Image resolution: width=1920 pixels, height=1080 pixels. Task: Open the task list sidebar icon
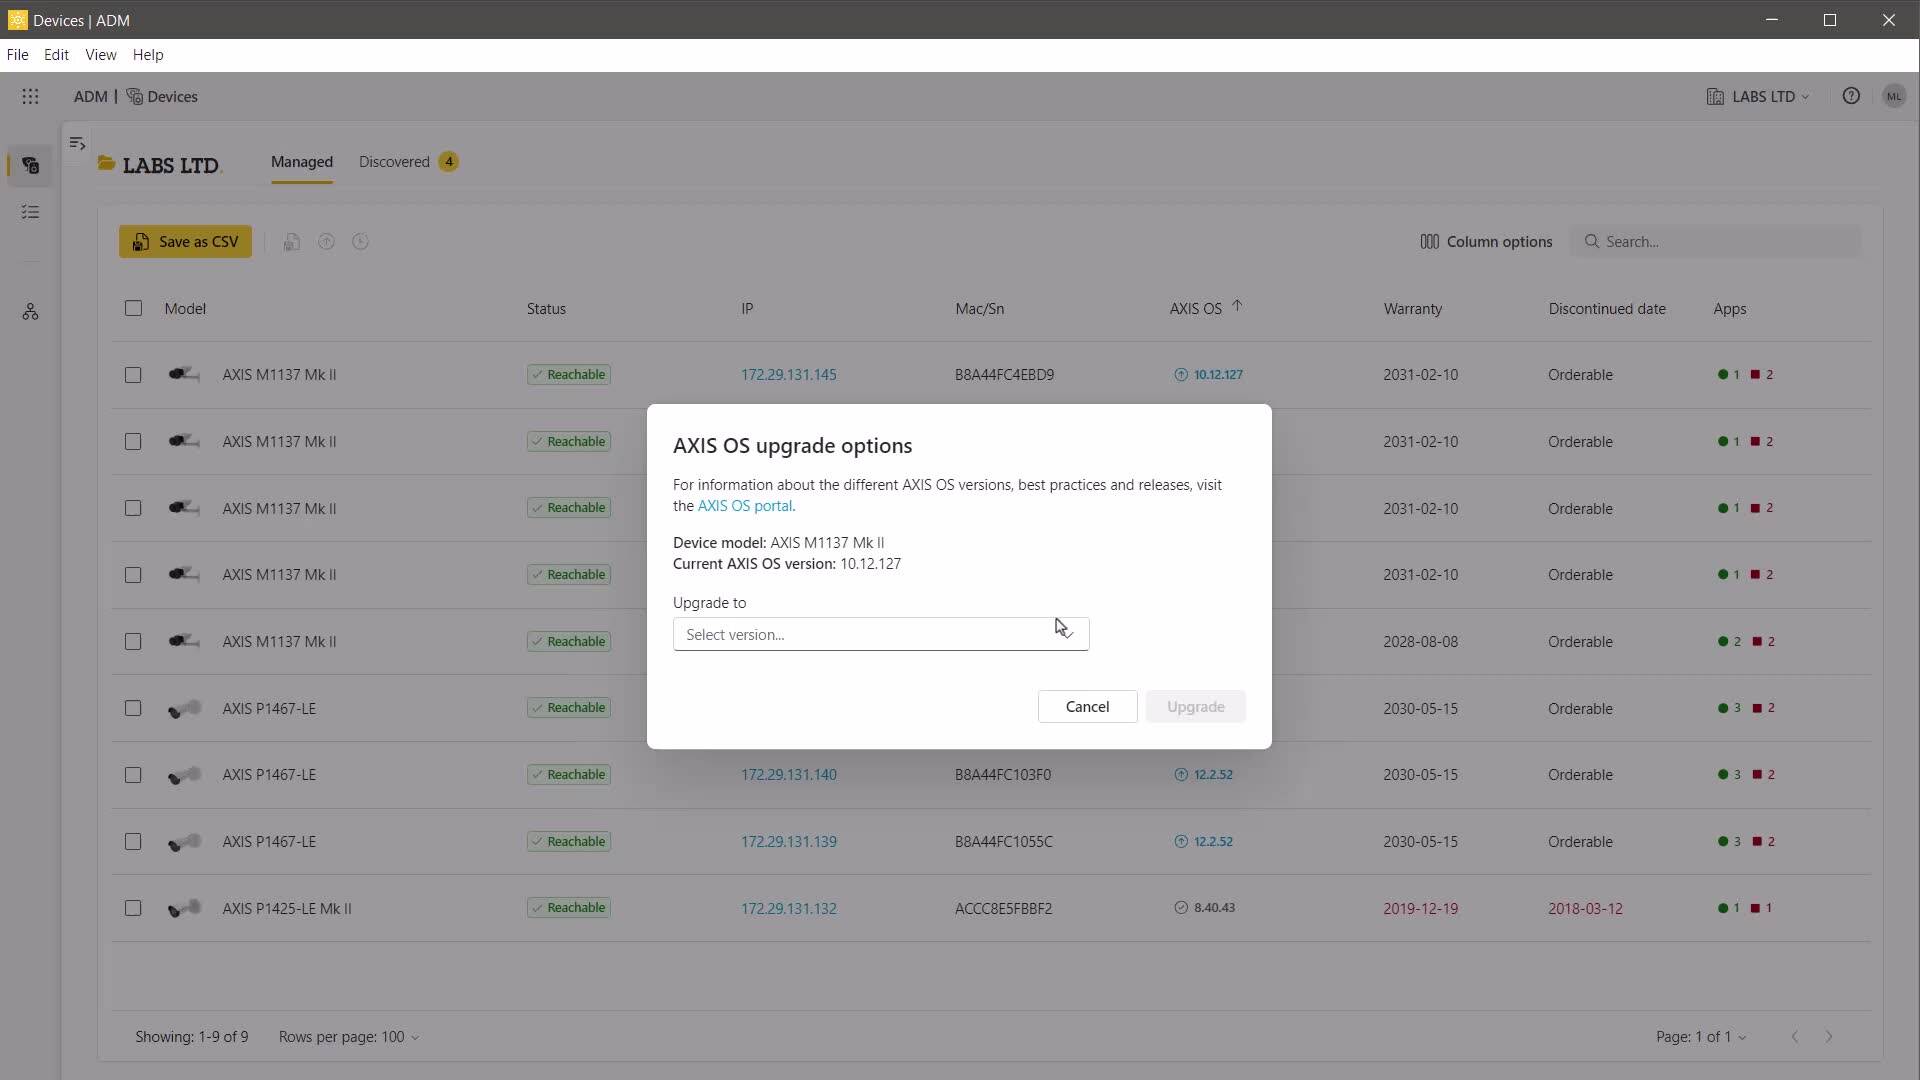click(30, 212)
